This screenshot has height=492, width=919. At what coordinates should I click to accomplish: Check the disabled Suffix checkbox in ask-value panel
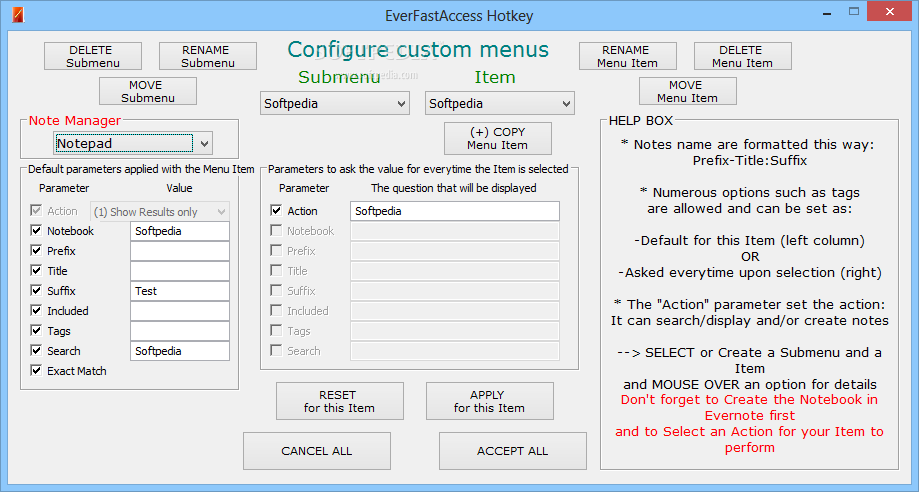pos(276,290)
